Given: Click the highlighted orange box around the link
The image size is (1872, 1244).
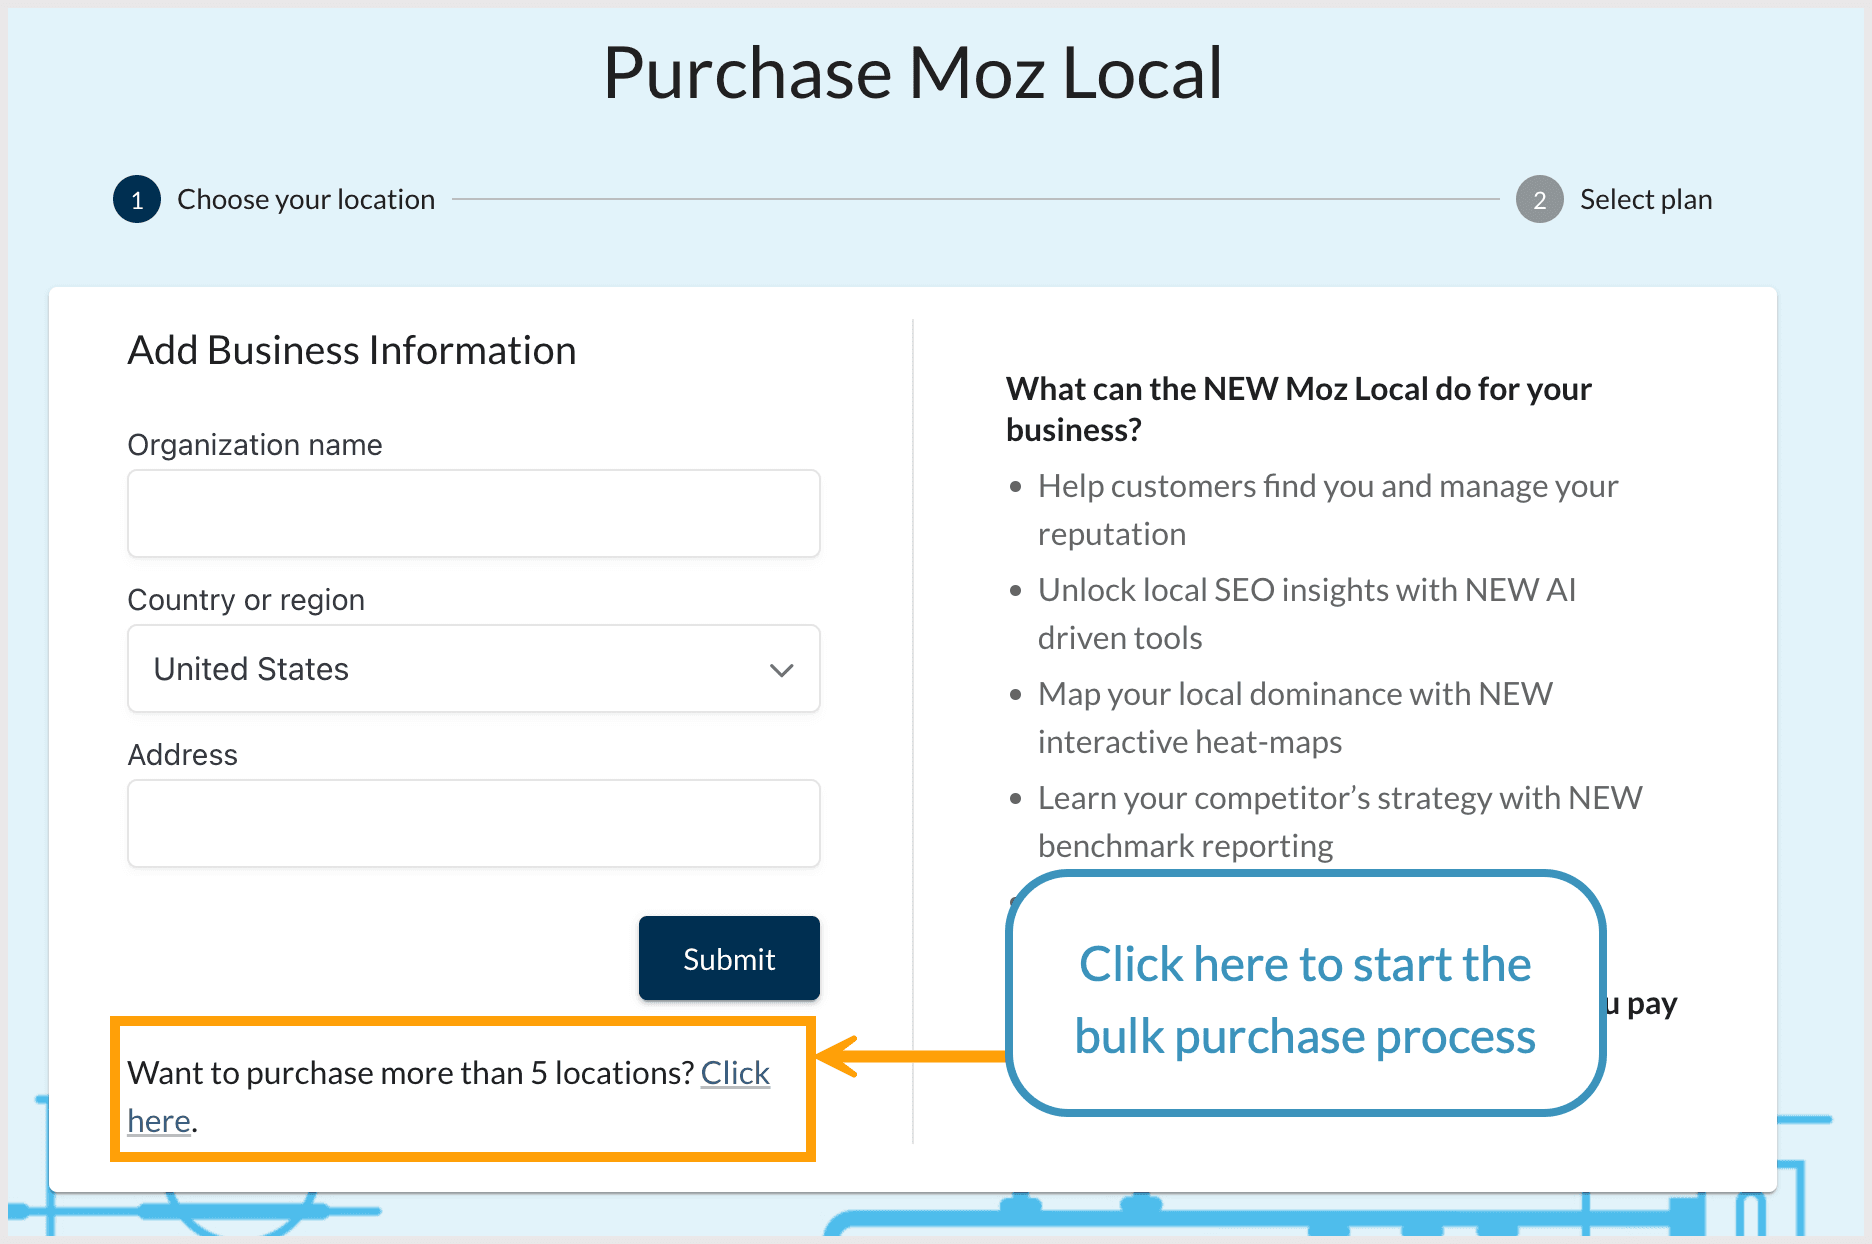Looking at the screenshot, I should pyautogui.click(x=462, y=1090).
